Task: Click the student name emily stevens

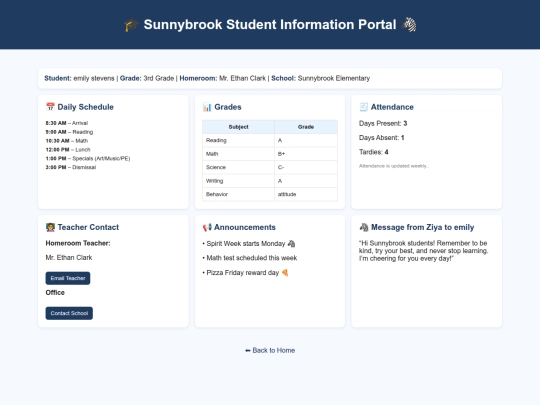Action: pos(94,78)
